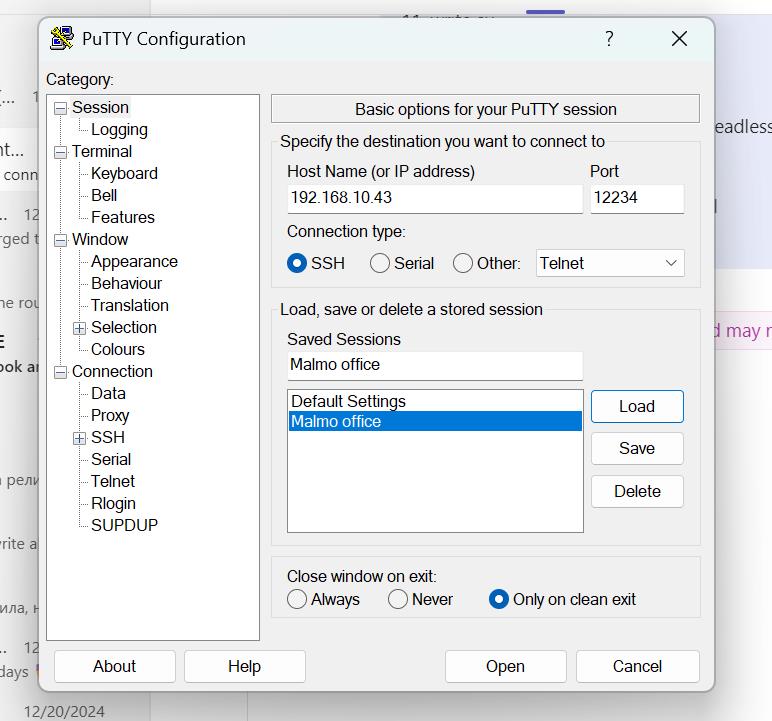This screenshot has height=721, width=772.
Task: Collapse the Session tree node
Action: [x=60, y=108]
